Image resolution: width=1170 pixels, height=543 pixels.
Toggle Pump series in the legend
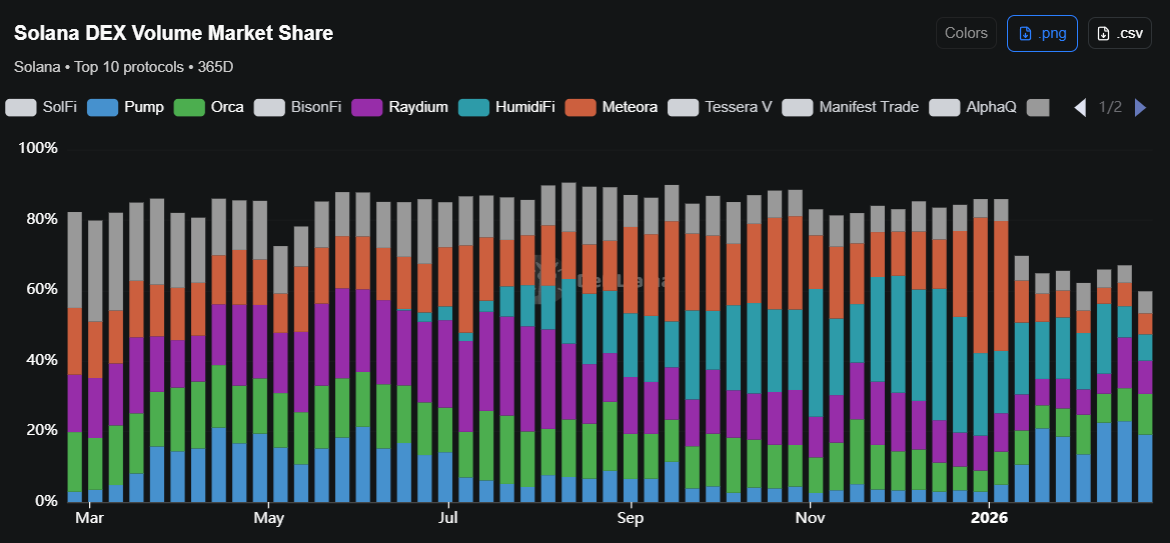(x=125, y=107)
